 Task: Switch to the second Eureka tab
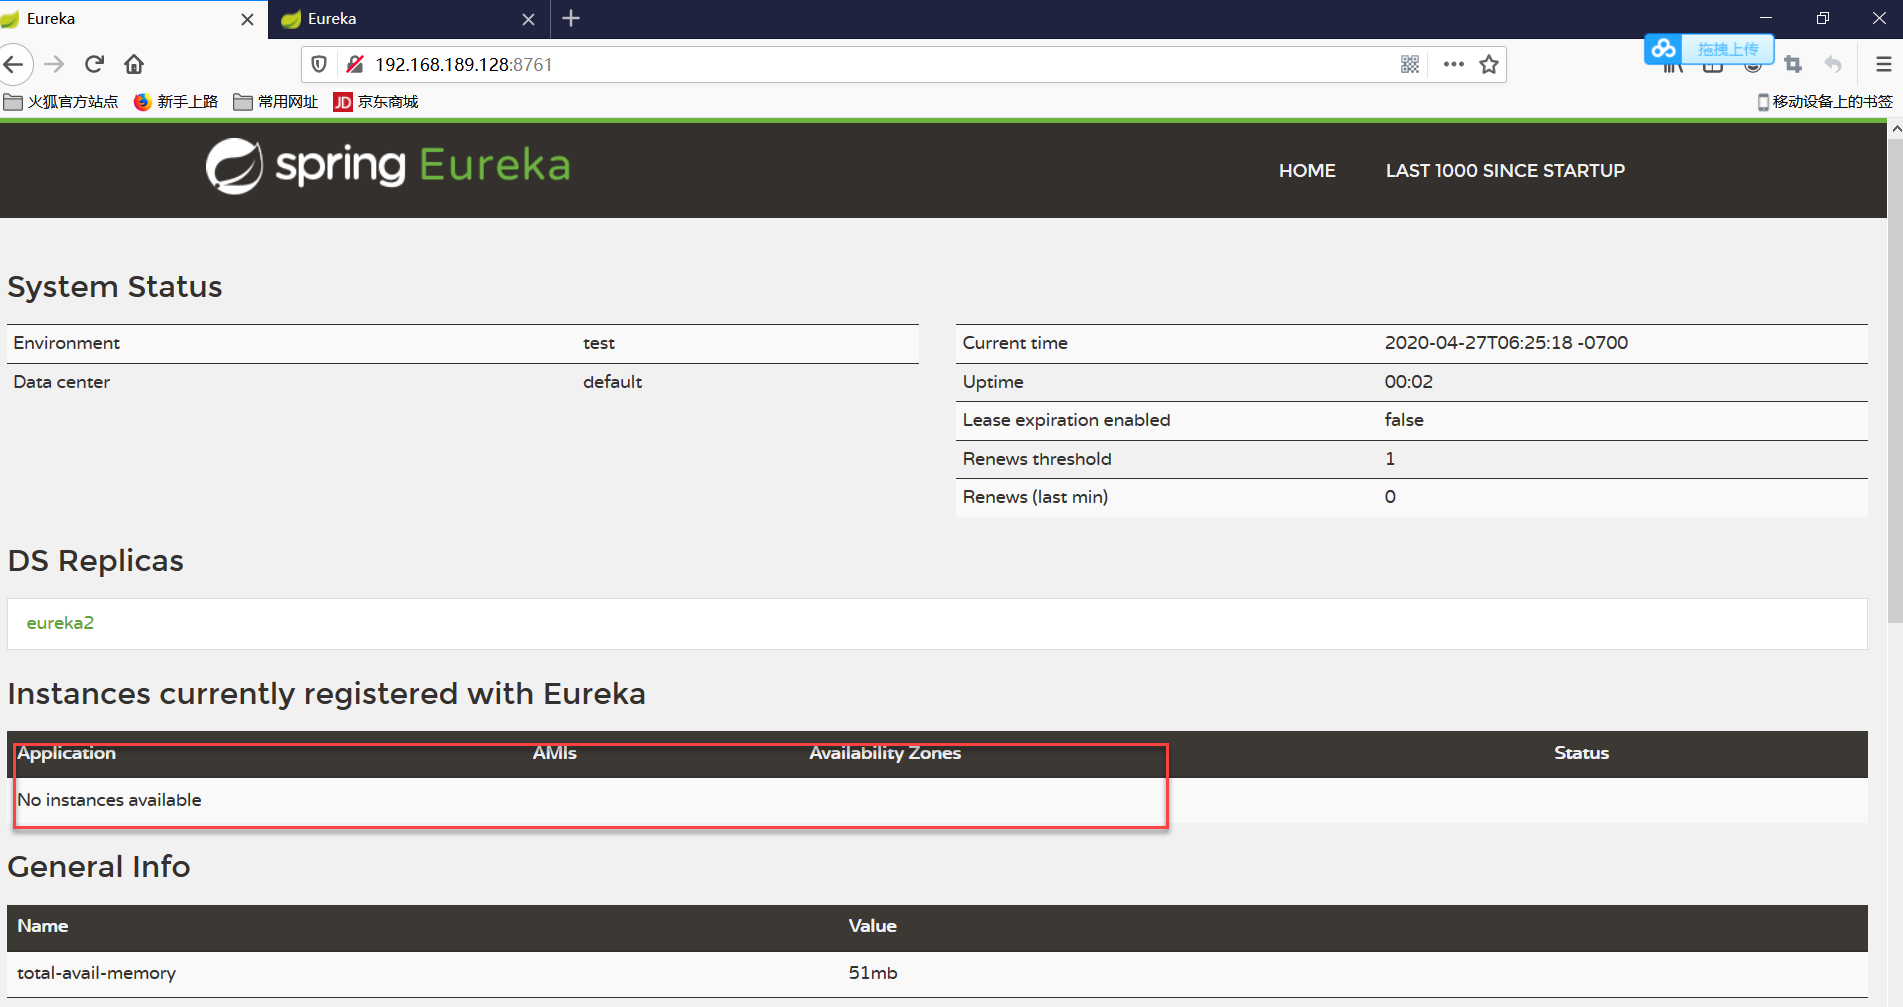[408, 19]
